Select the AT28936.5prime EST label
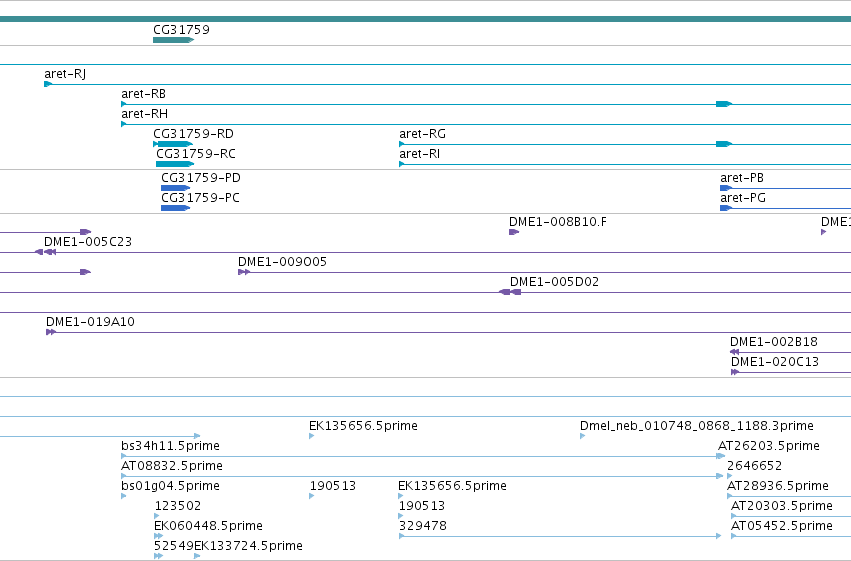Viewport: 851px width, 561px height. [778, 487]
